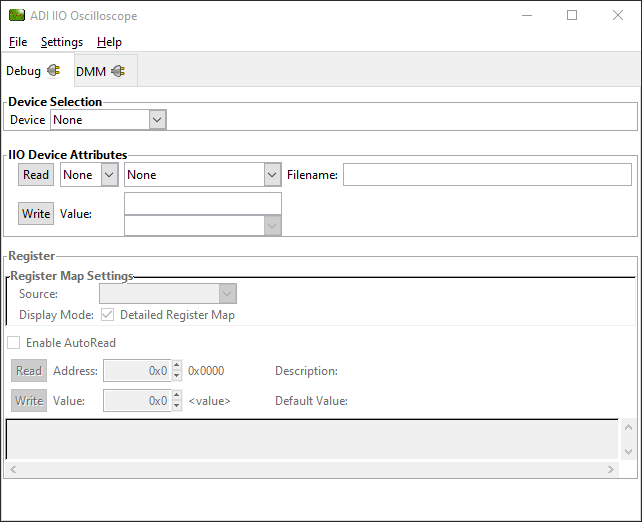Click the Filename input field
Screen dimensions: 642x522
(487, 175)
